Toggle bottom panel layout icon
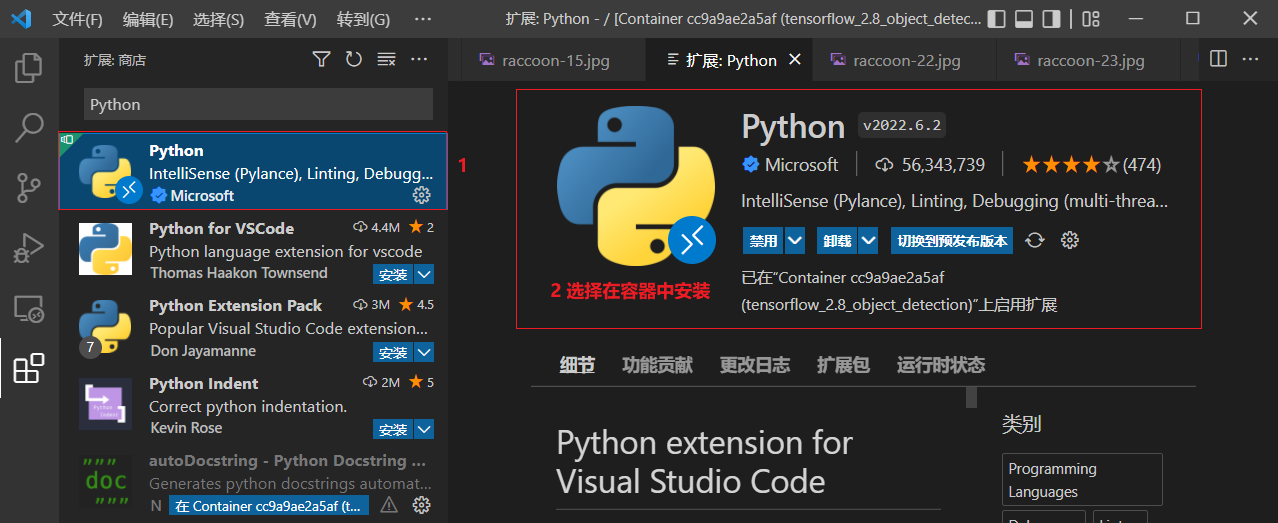 [1023, 19]
